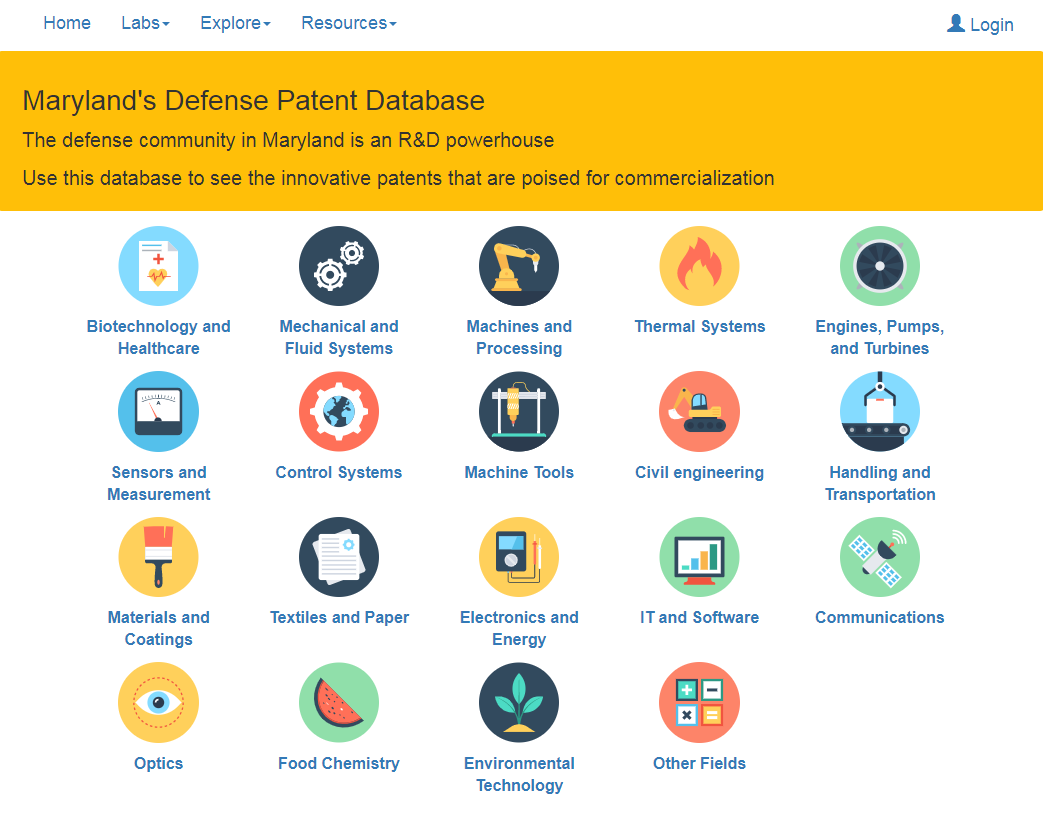The height and width of the screenshot is (814, 1043).
Task: Open Machine Tools text link
Action: point(519,472)
